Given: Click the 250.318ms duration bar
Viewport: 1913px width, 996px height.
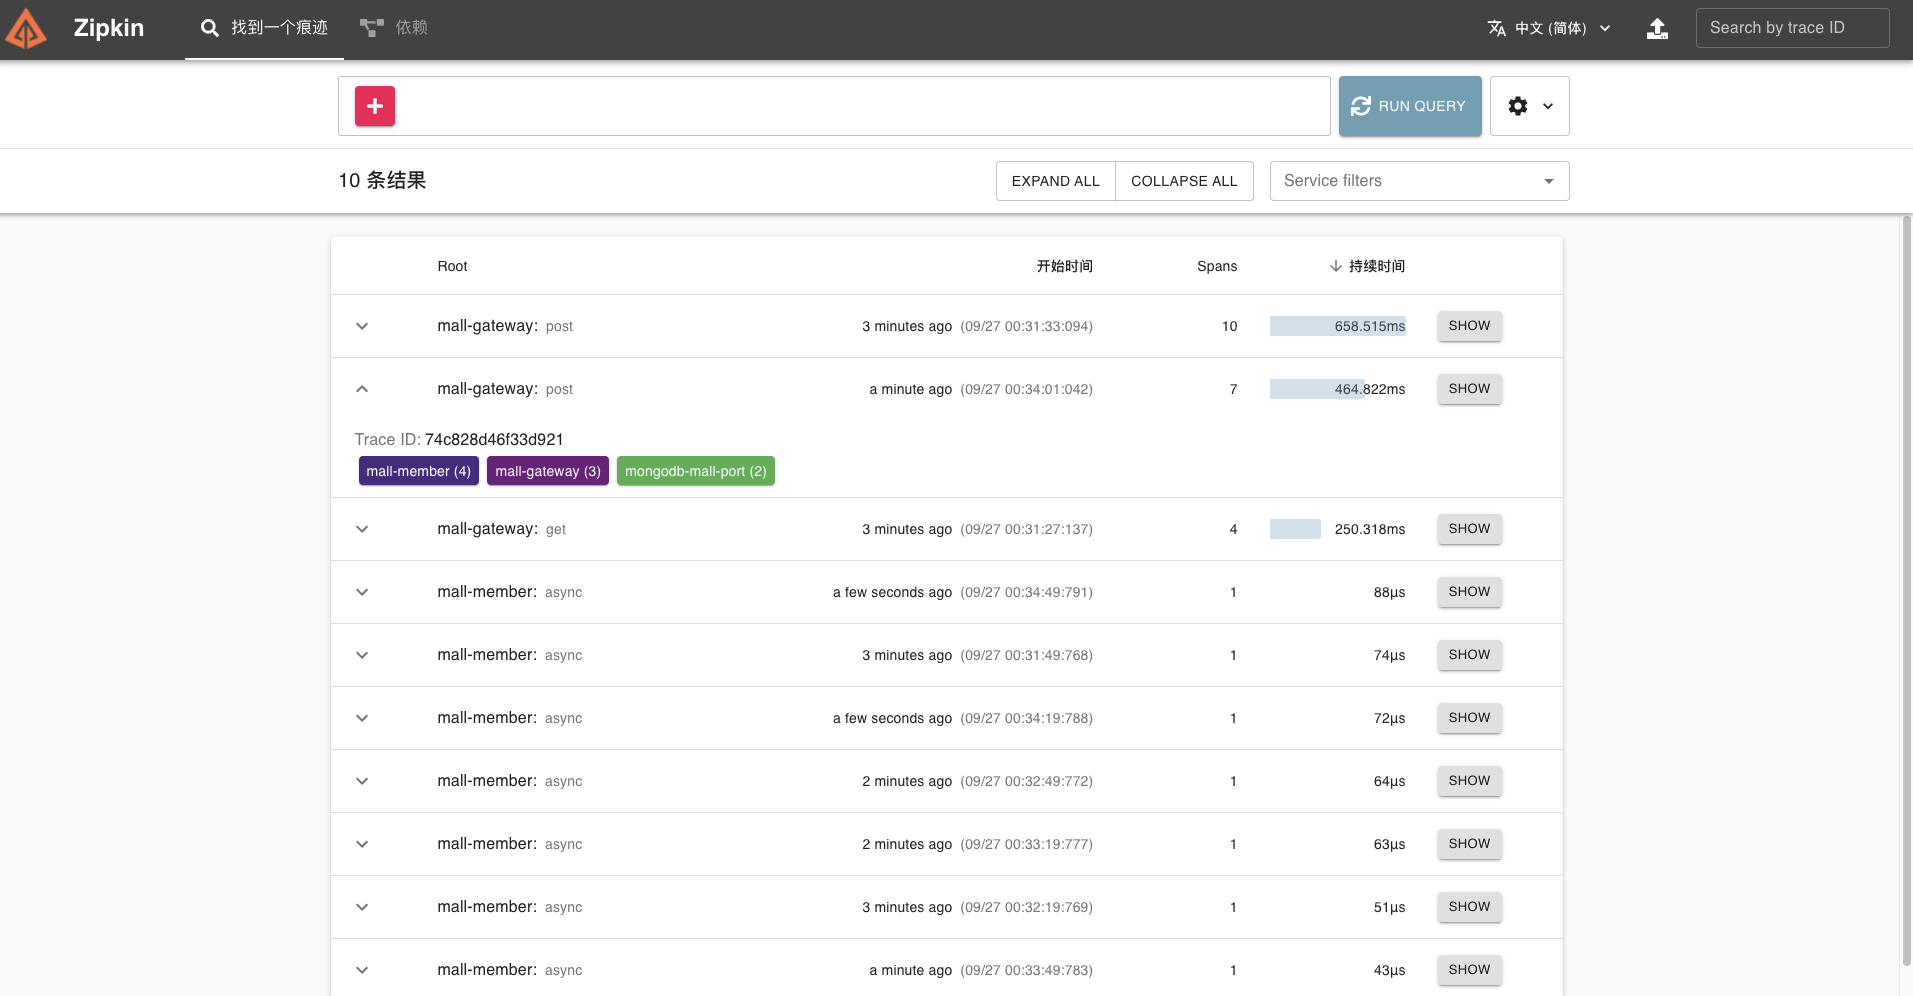Looking at the screenshot, I should (1295, 529).
